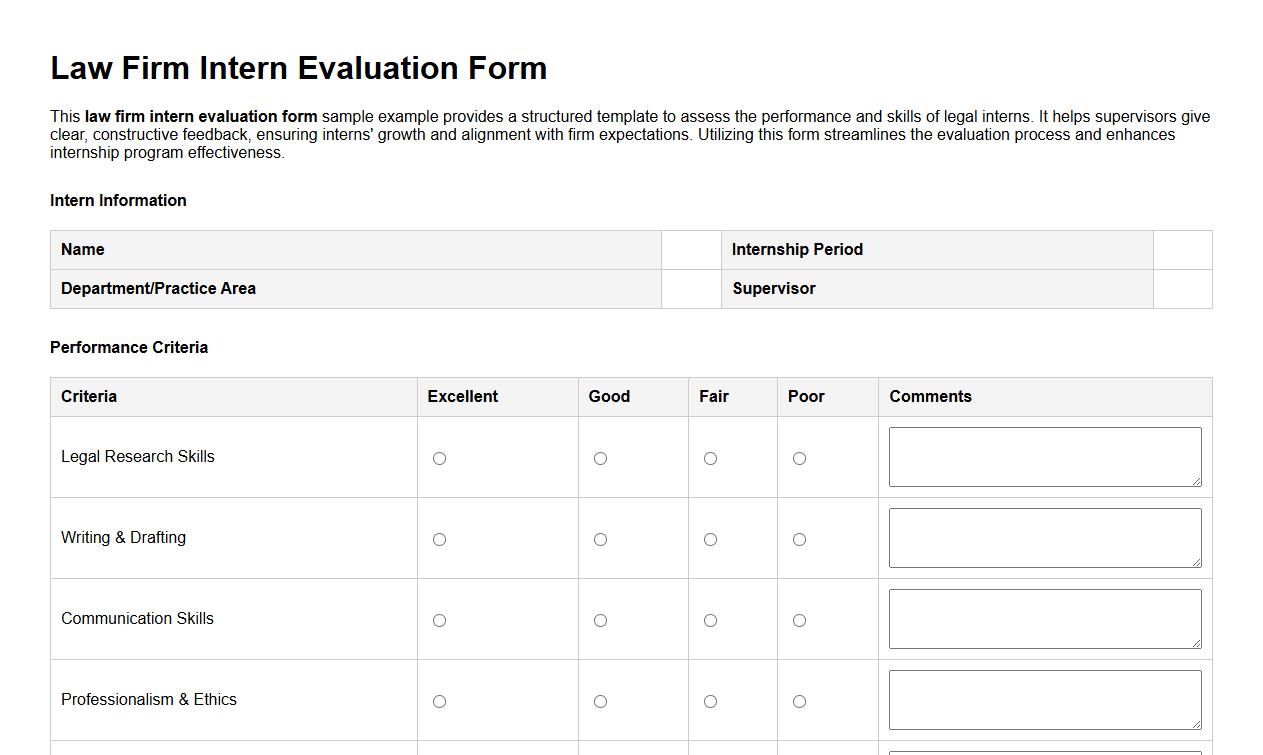Click the comments box for Legal Research Skills

point(1044,456)
